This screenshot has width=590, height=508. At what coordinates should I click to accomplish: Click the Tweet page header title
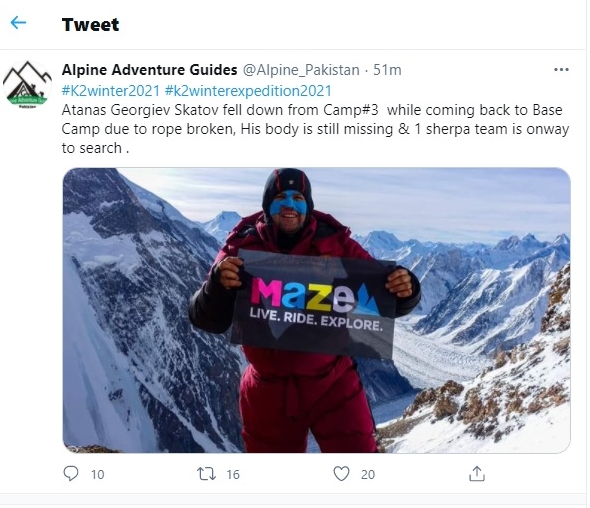(x=90, y=25)
